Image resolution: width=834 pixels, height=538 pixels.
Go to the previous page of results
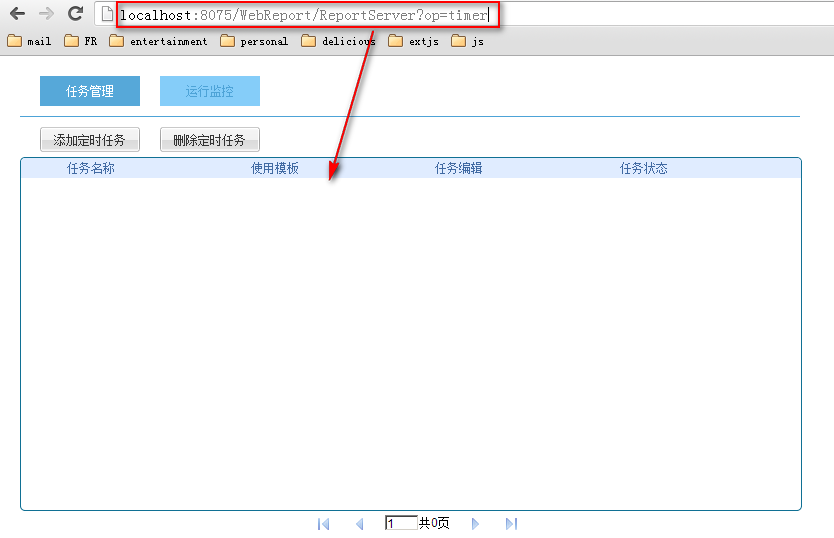pyautogui.click(x=360, y=524)
